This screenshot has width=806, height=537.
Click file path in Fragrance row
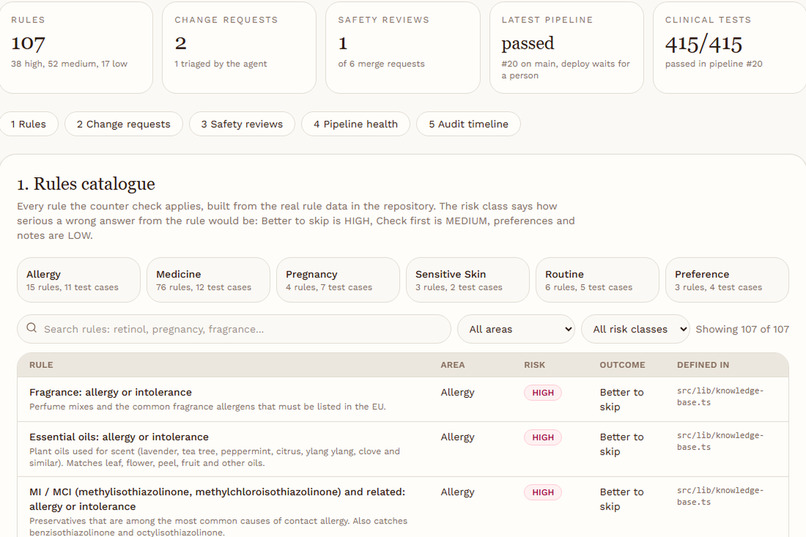720,396
